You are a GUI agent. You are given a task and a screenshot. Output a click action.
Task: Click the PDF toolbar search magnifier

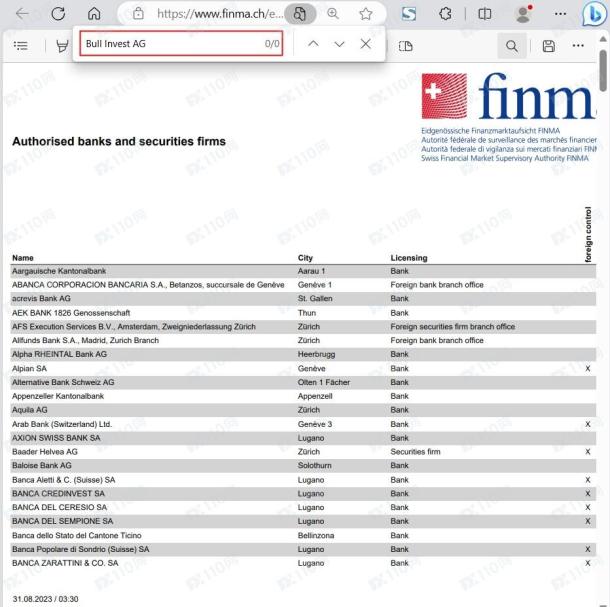tap(512, 46)
